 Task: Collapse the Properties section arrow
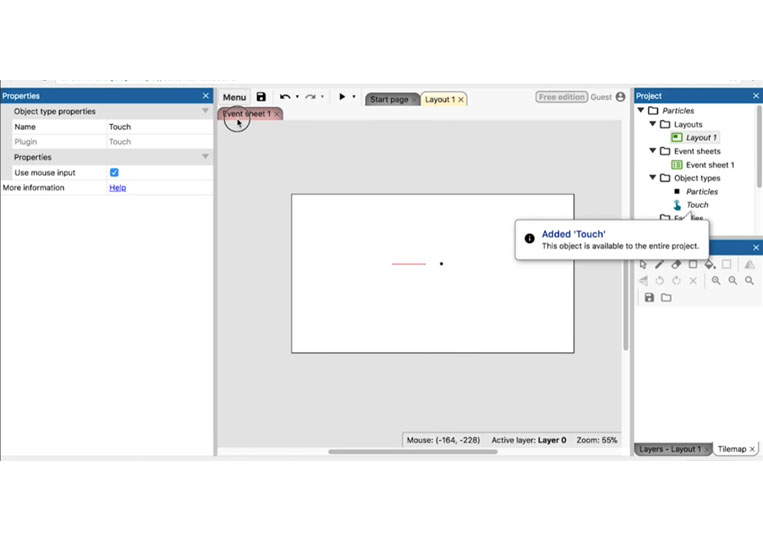(205, 157)
